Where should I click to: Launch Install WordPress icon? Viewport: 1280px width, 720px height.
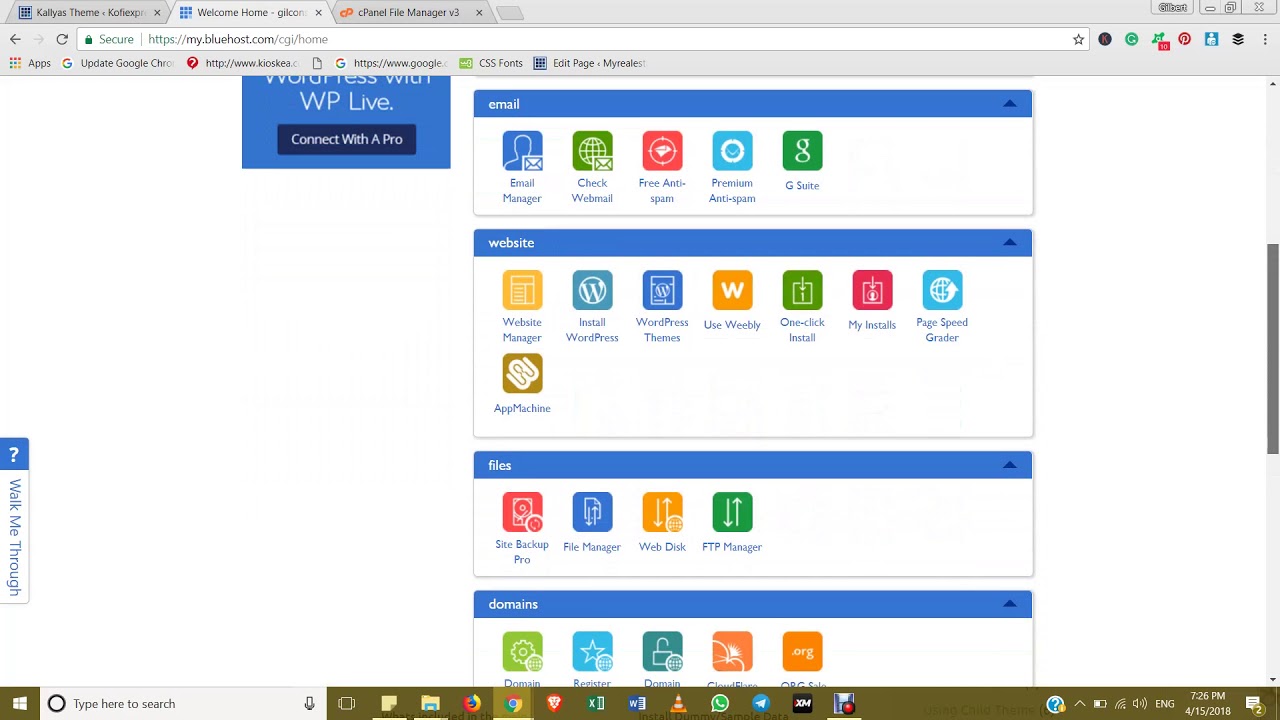(x=592, y=290)
